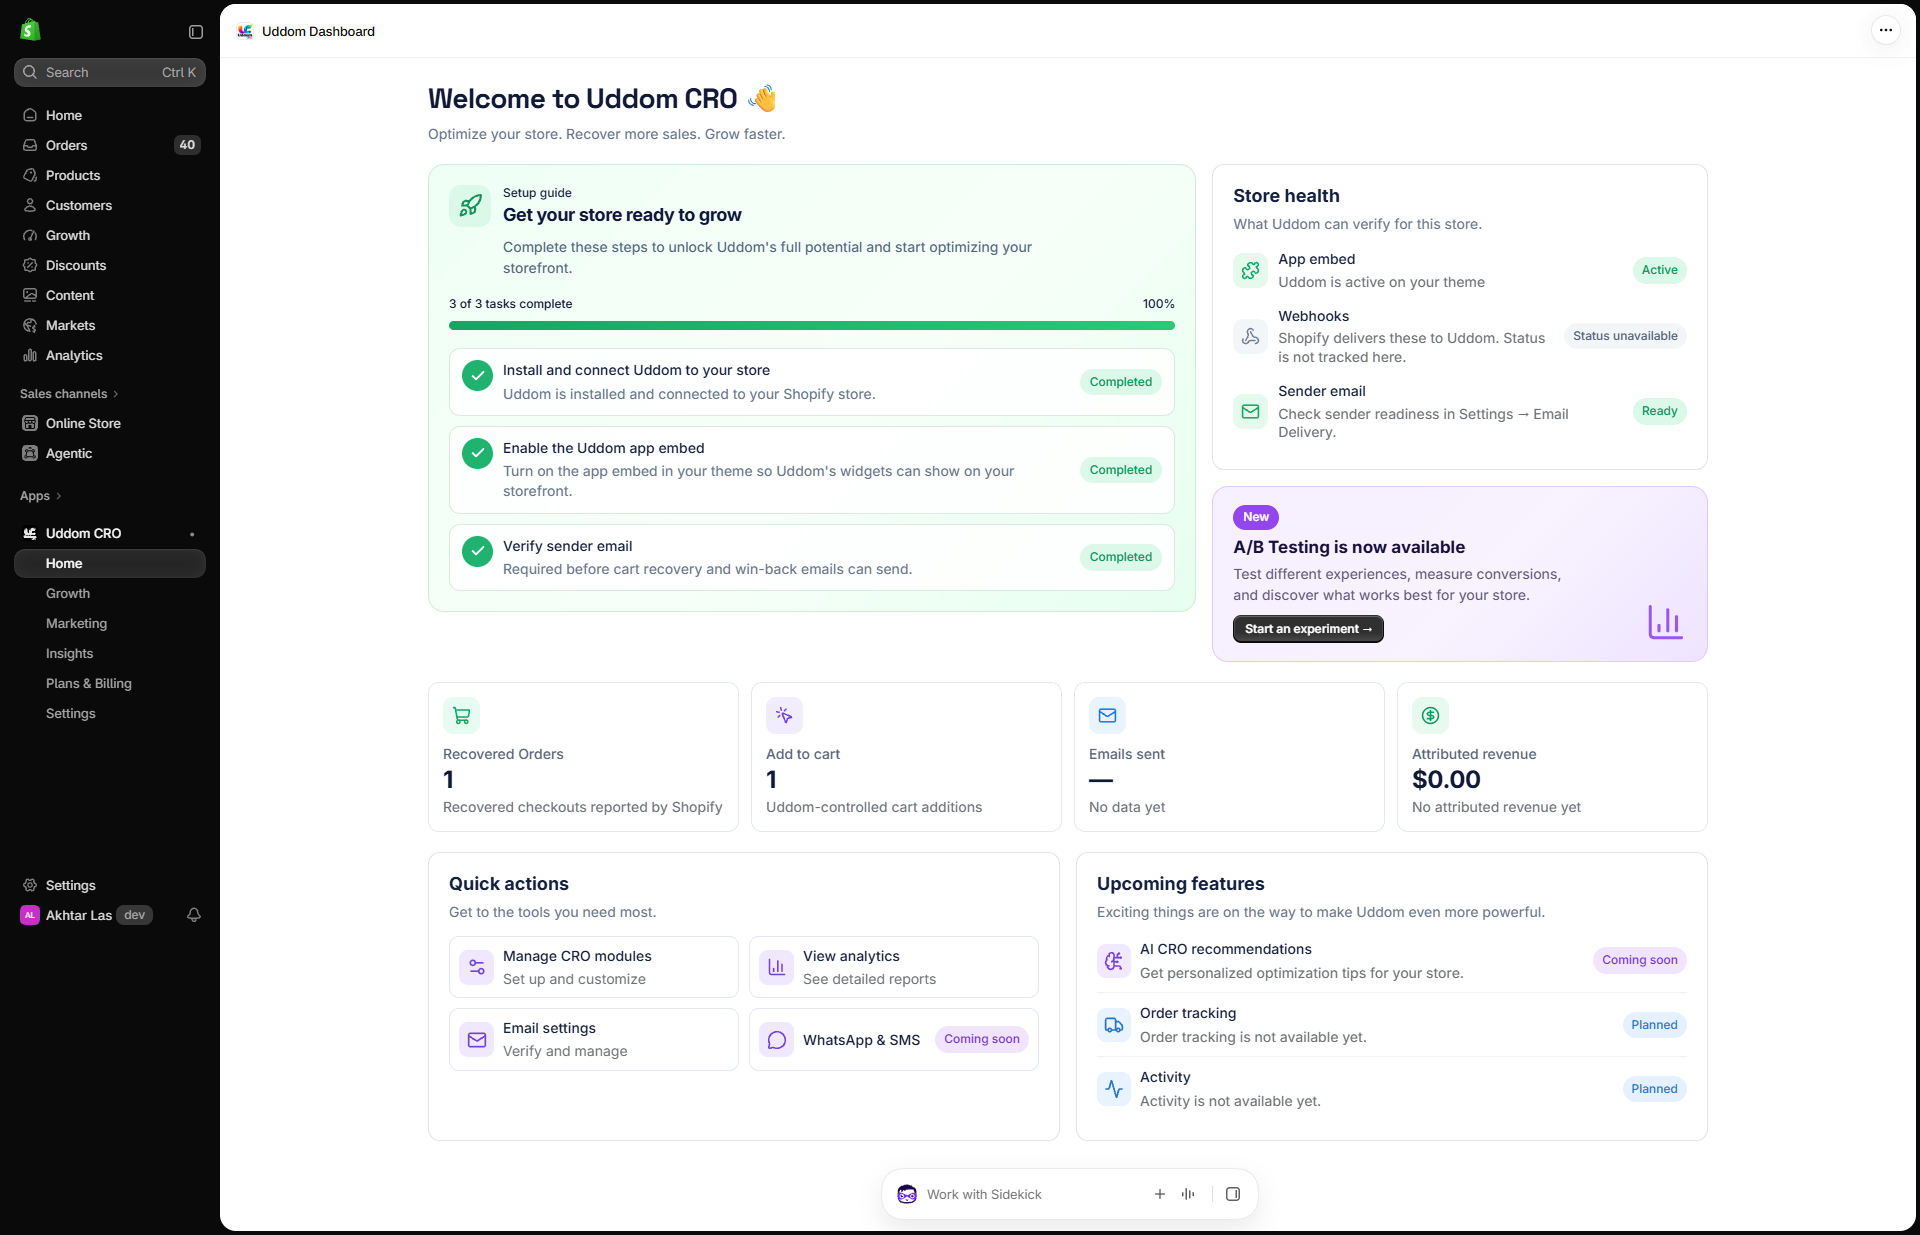Click the Enable app embed completed checkmark
The height and width of the screenshot is (1235, 1920).
coord(477,454)
